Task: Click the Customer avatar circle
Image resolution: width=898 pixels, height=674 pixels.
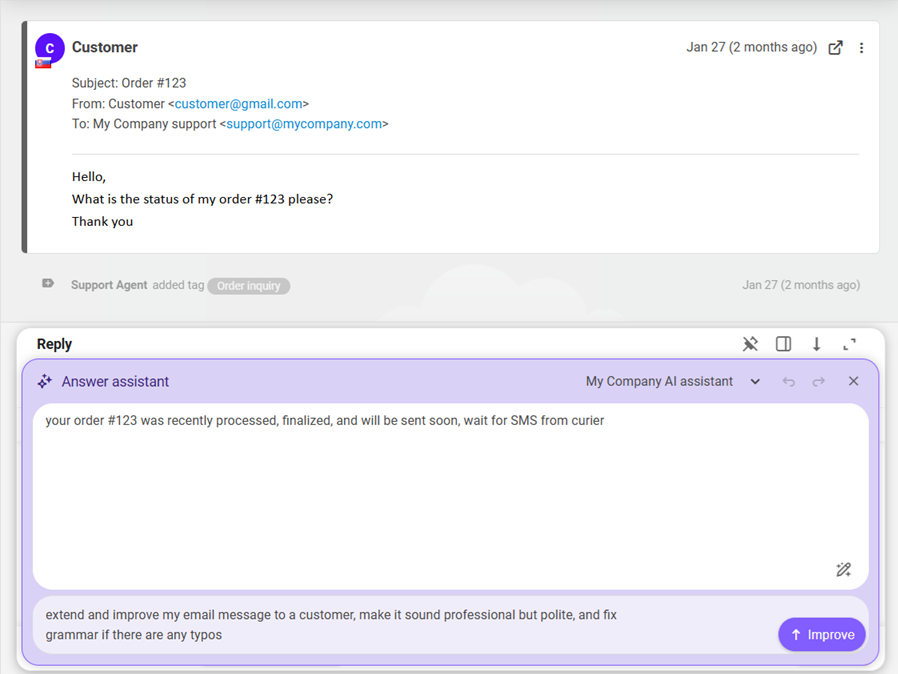Action: tap(49, 47)
